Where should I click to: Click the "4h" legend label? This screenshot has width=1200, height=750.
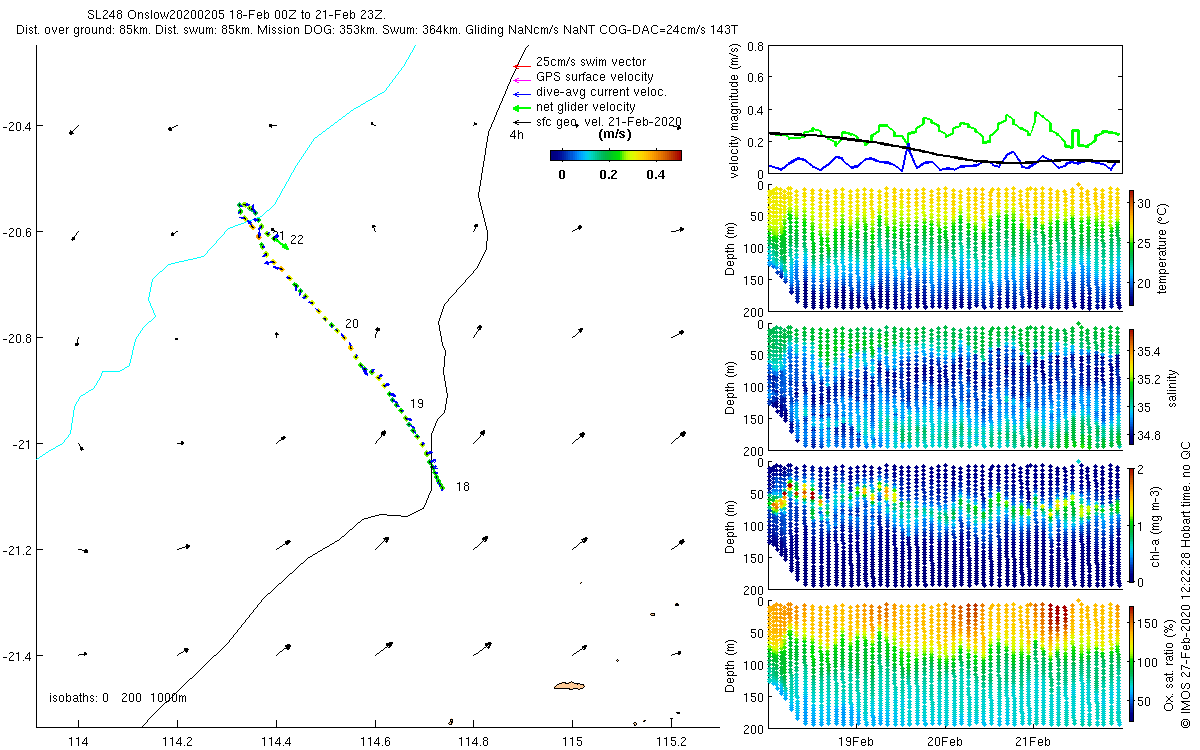[517, 135]
